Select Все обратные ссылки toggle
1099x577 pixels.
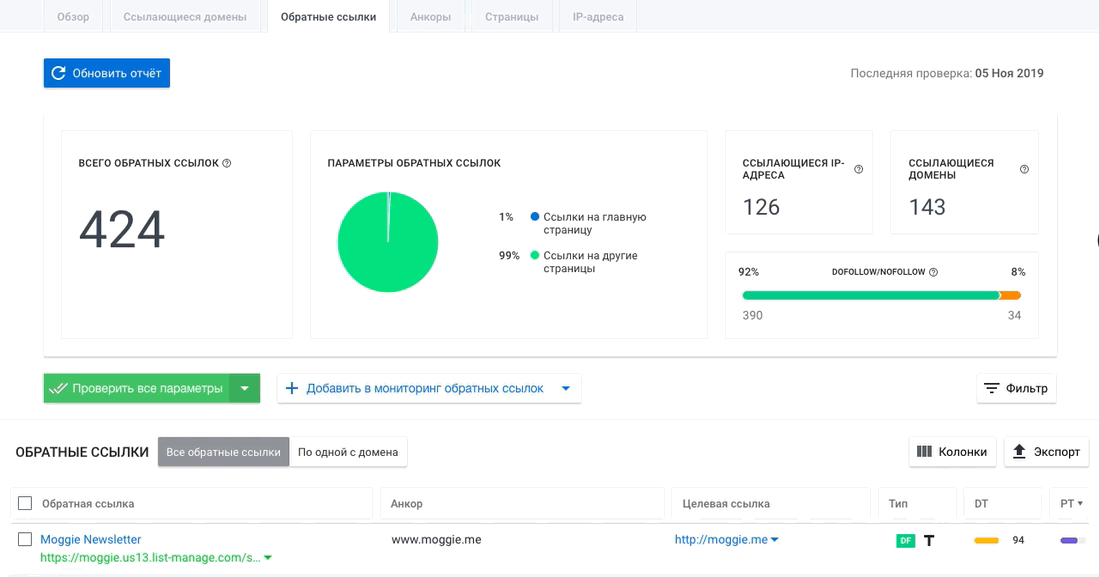coord(224,452)
